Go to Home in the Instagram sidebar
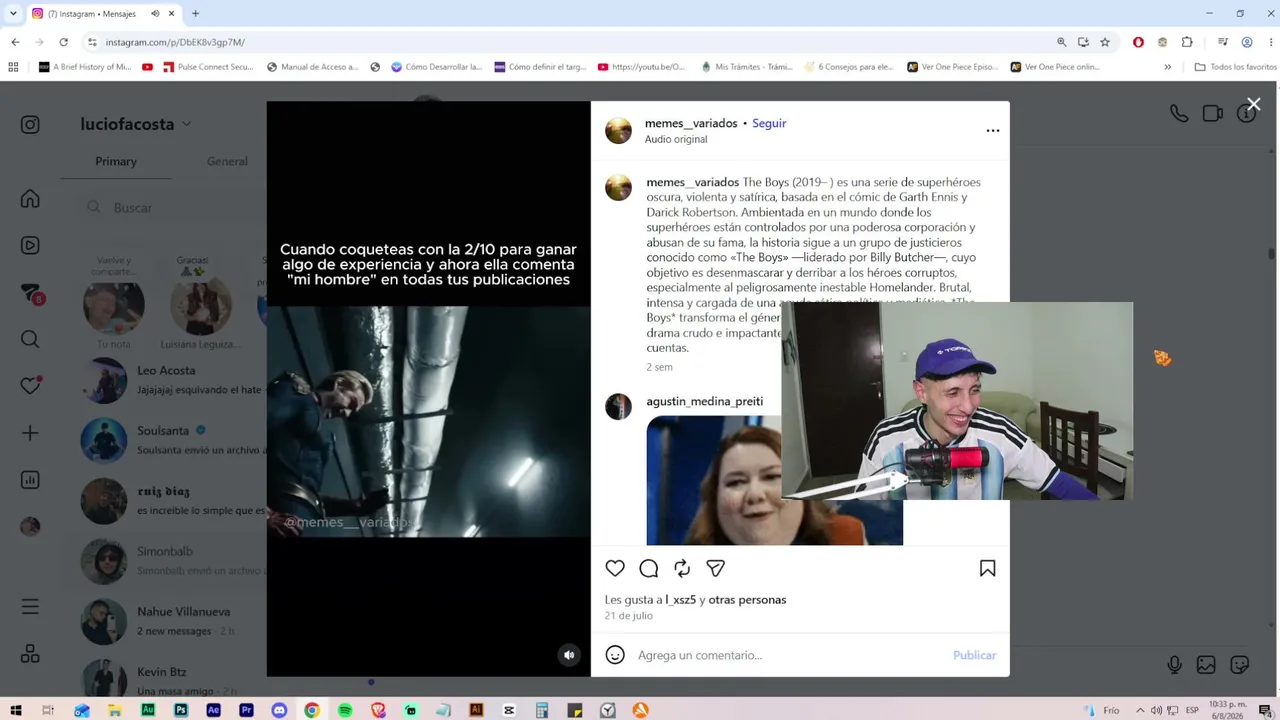Screen dimensions: 1280x720 point(30,199)
